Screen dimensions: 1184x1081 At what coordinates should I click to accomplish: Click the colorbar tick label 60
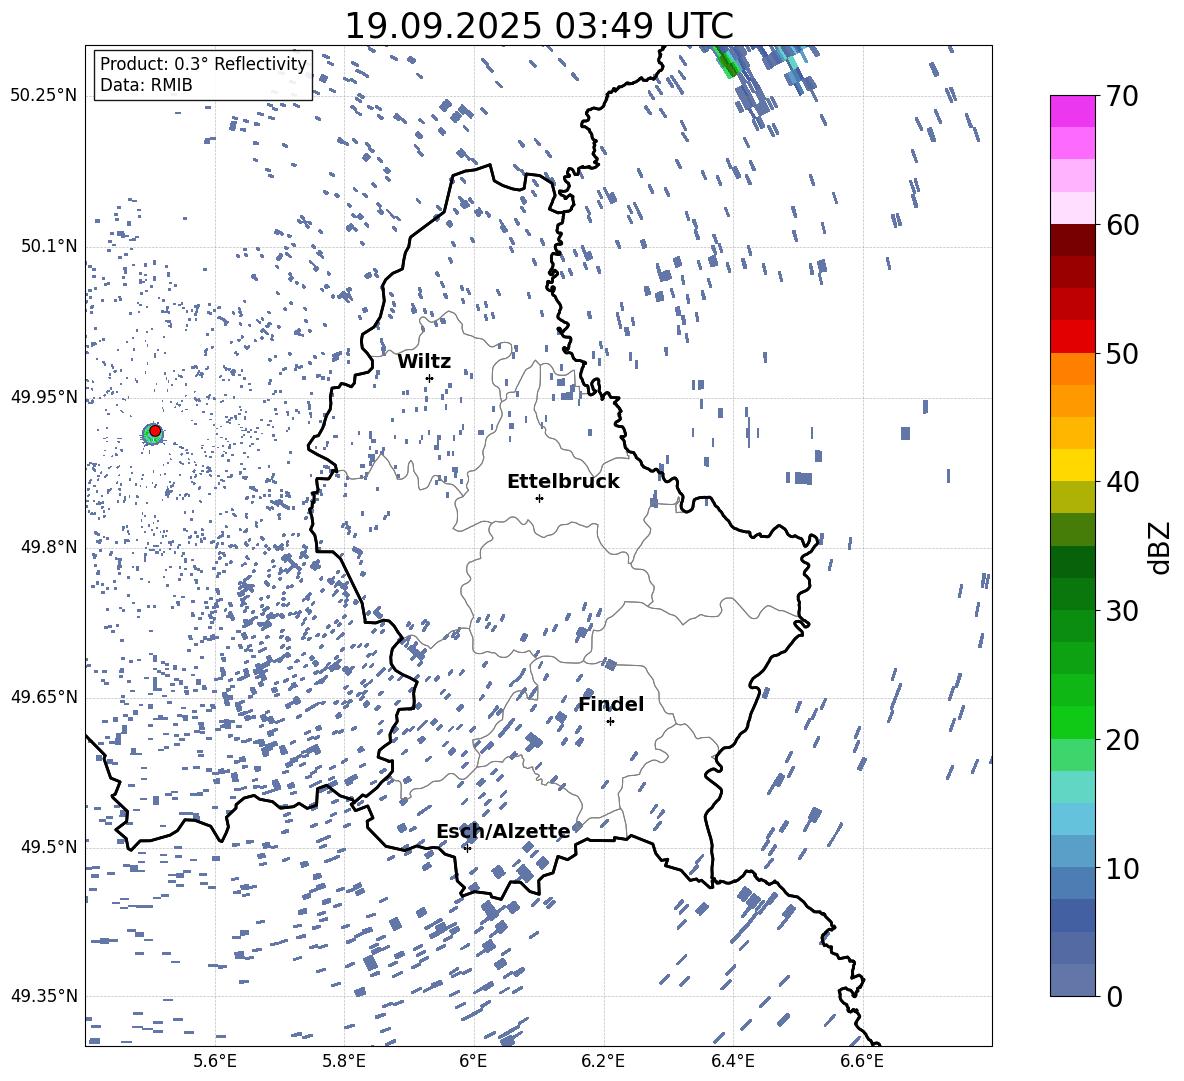click(x=1123, y=225)
